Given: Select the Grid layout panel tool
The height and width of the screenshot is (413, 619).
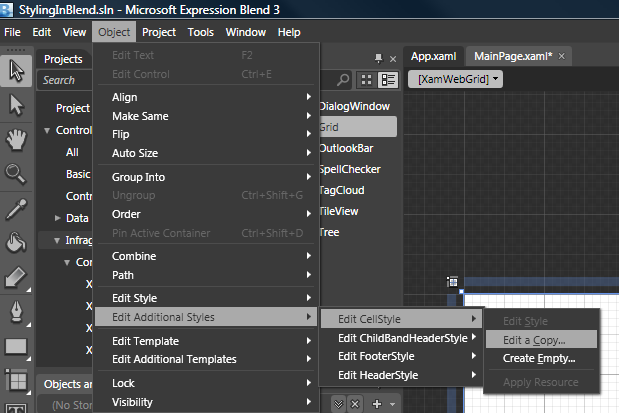Looking at the screenshot, I should [16, 380].
